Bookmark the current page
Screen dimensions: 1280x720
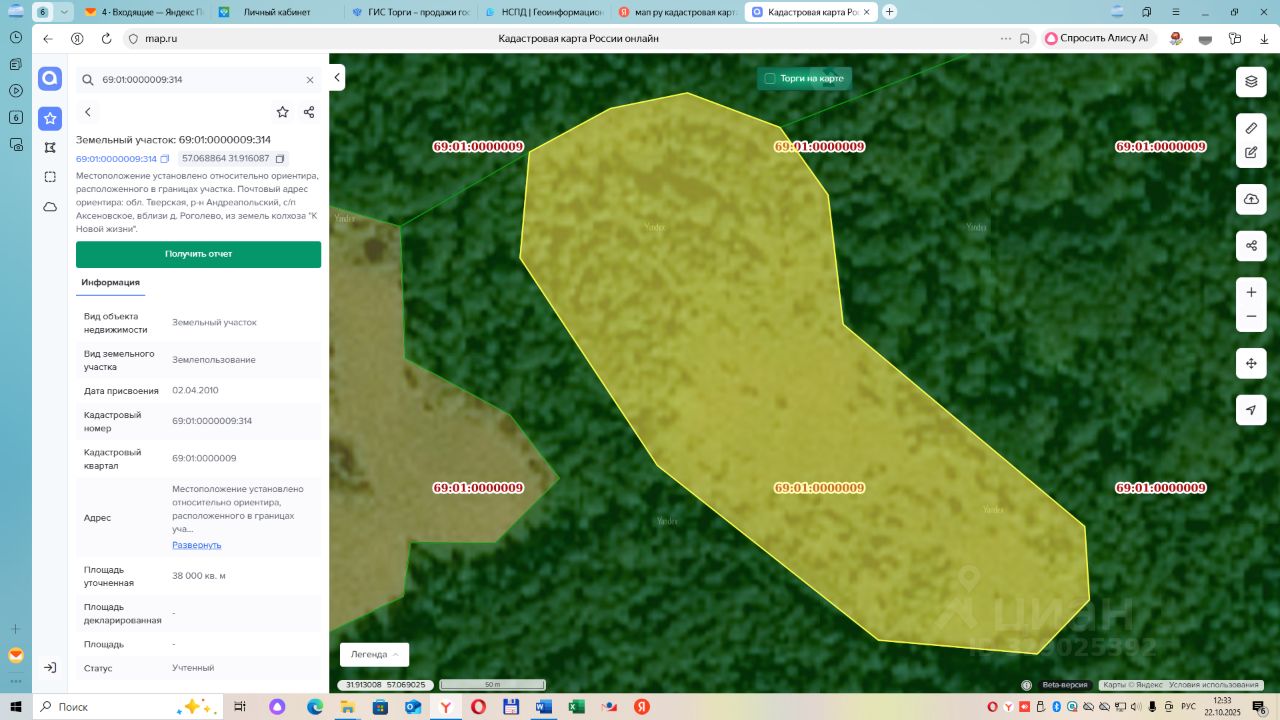tap(1025, 38)
